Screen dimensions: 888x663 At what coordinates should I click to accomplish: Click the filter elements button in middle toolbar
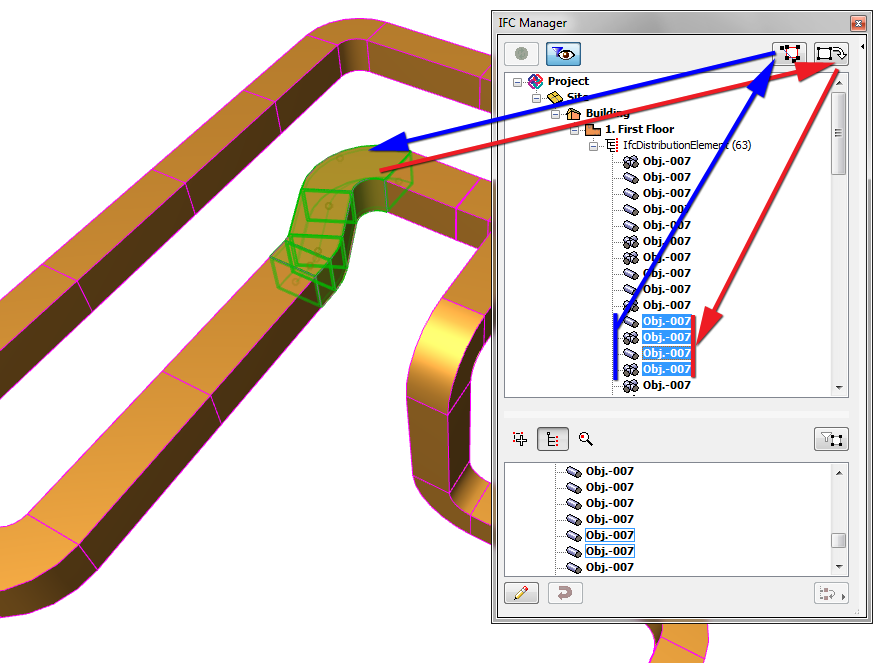[x=831, y=439]
